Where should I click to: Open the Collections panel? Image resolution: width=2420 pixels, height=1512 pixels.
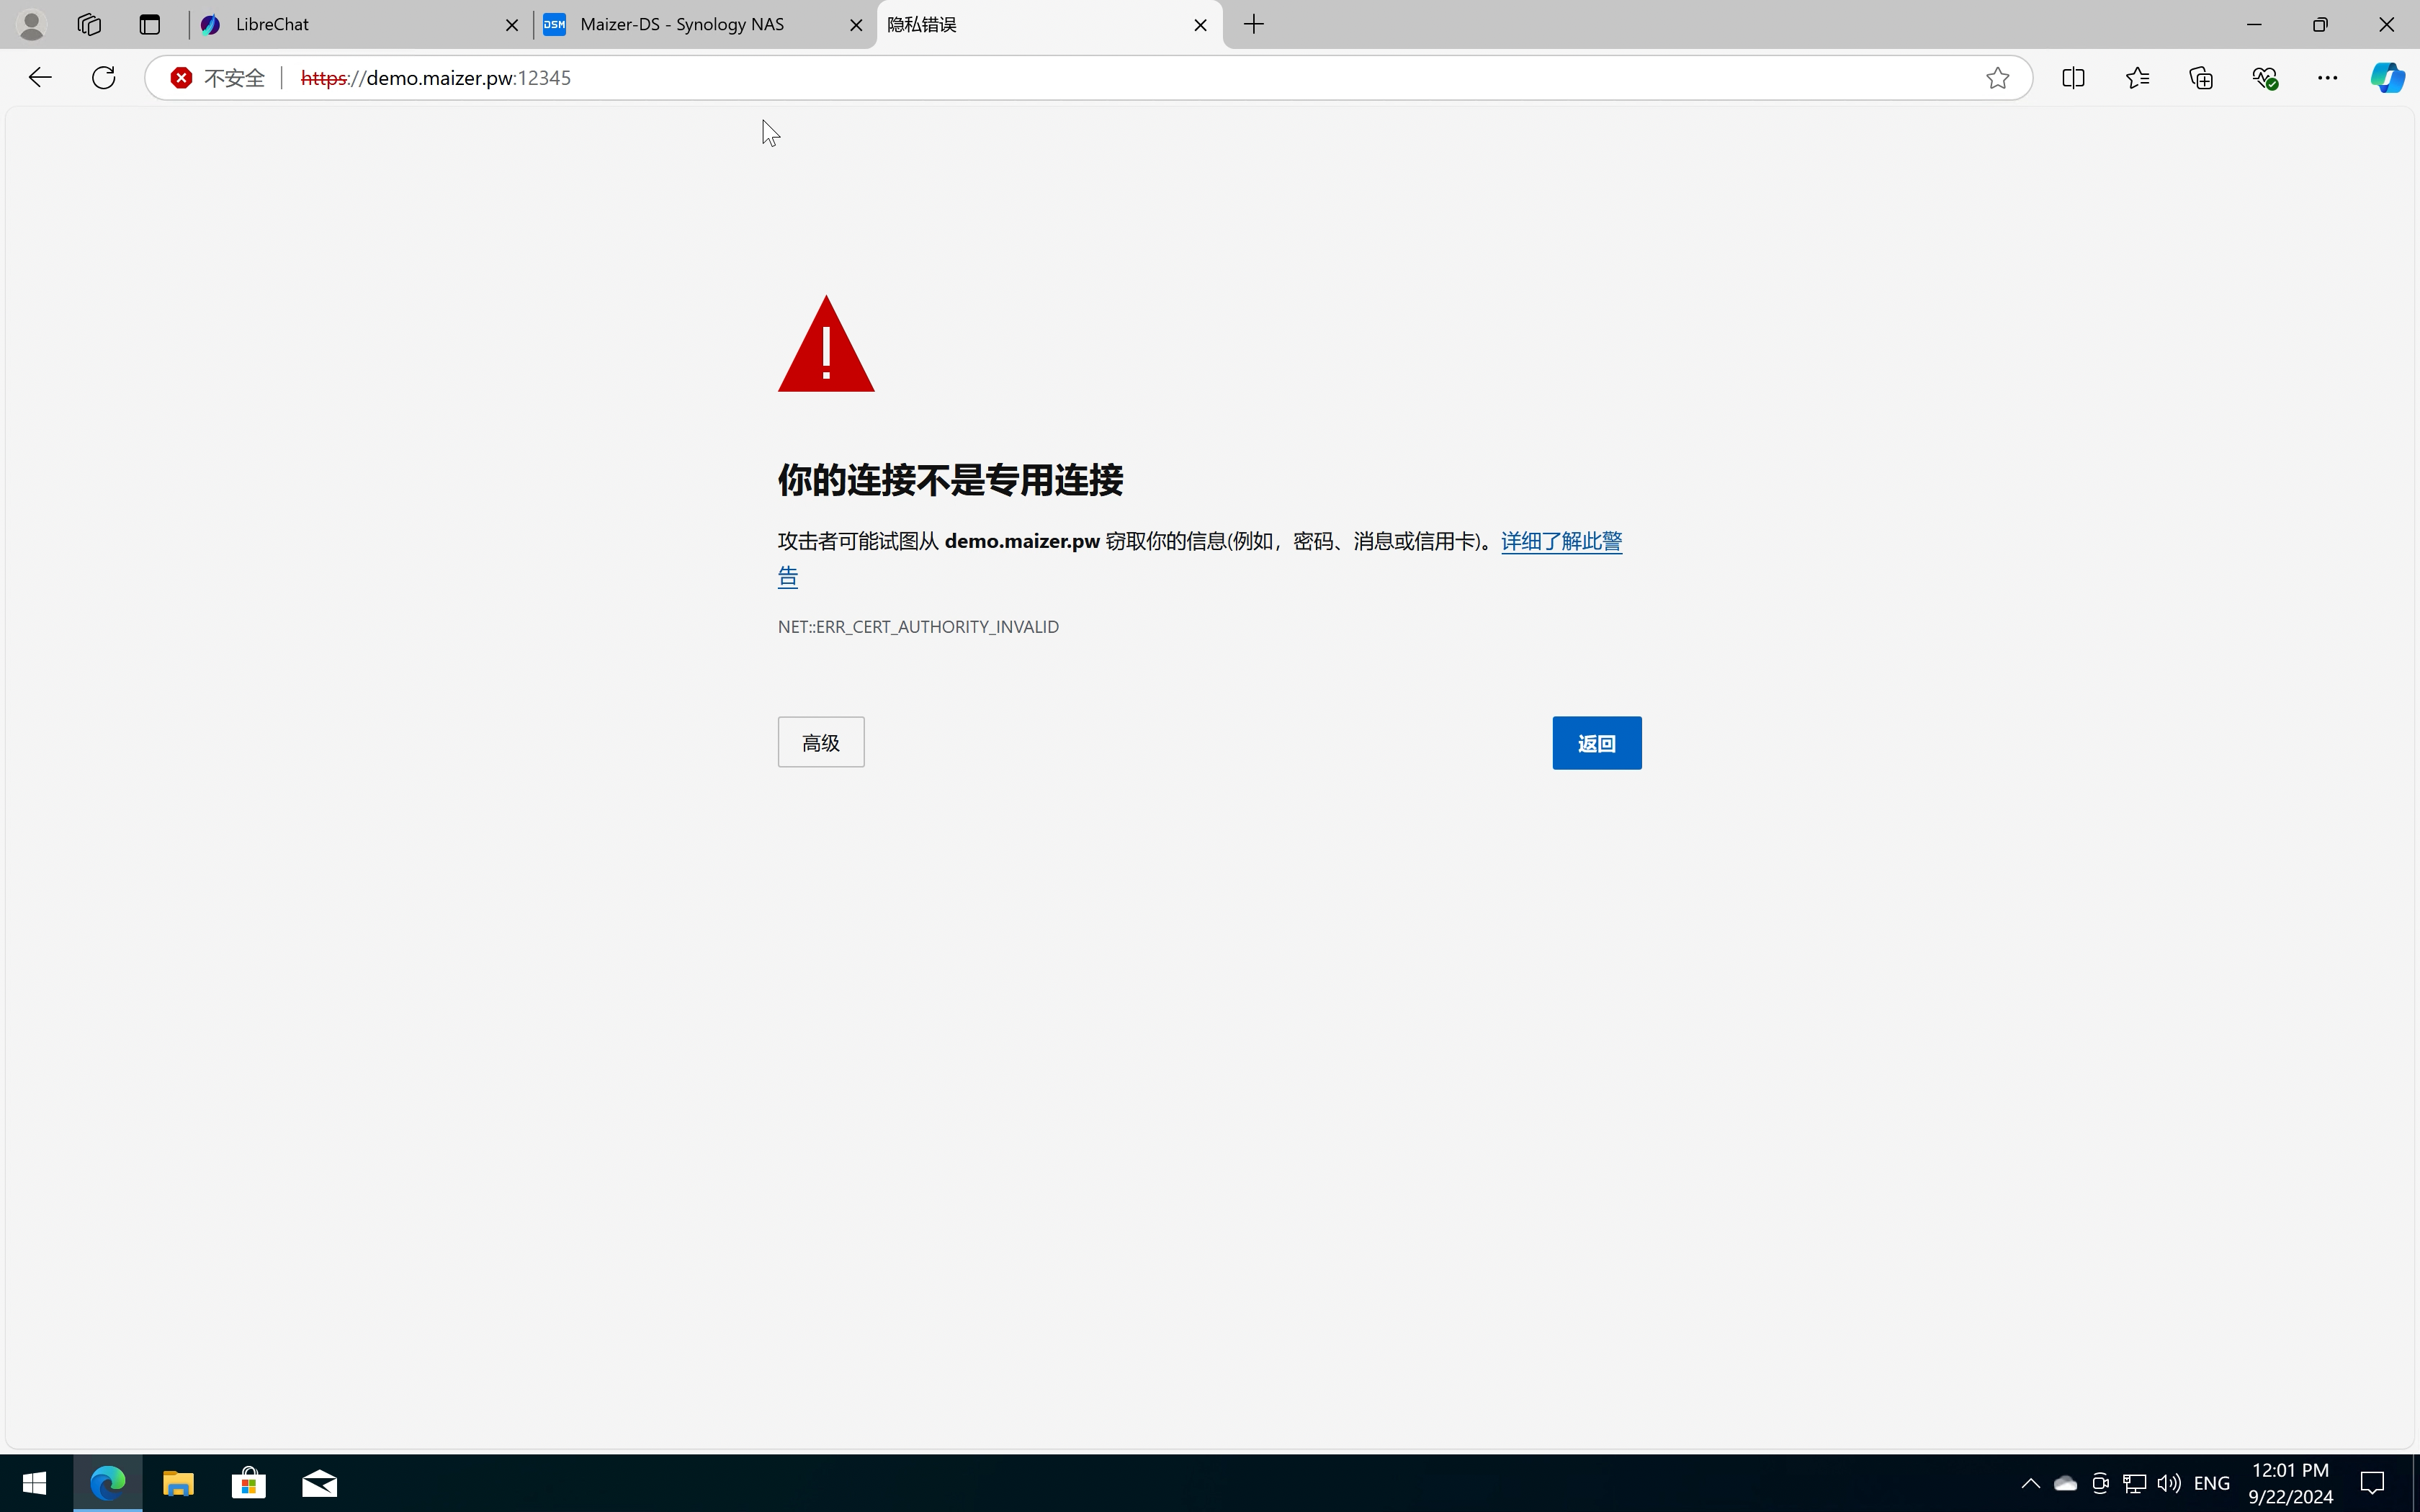tap(2201, 77)
